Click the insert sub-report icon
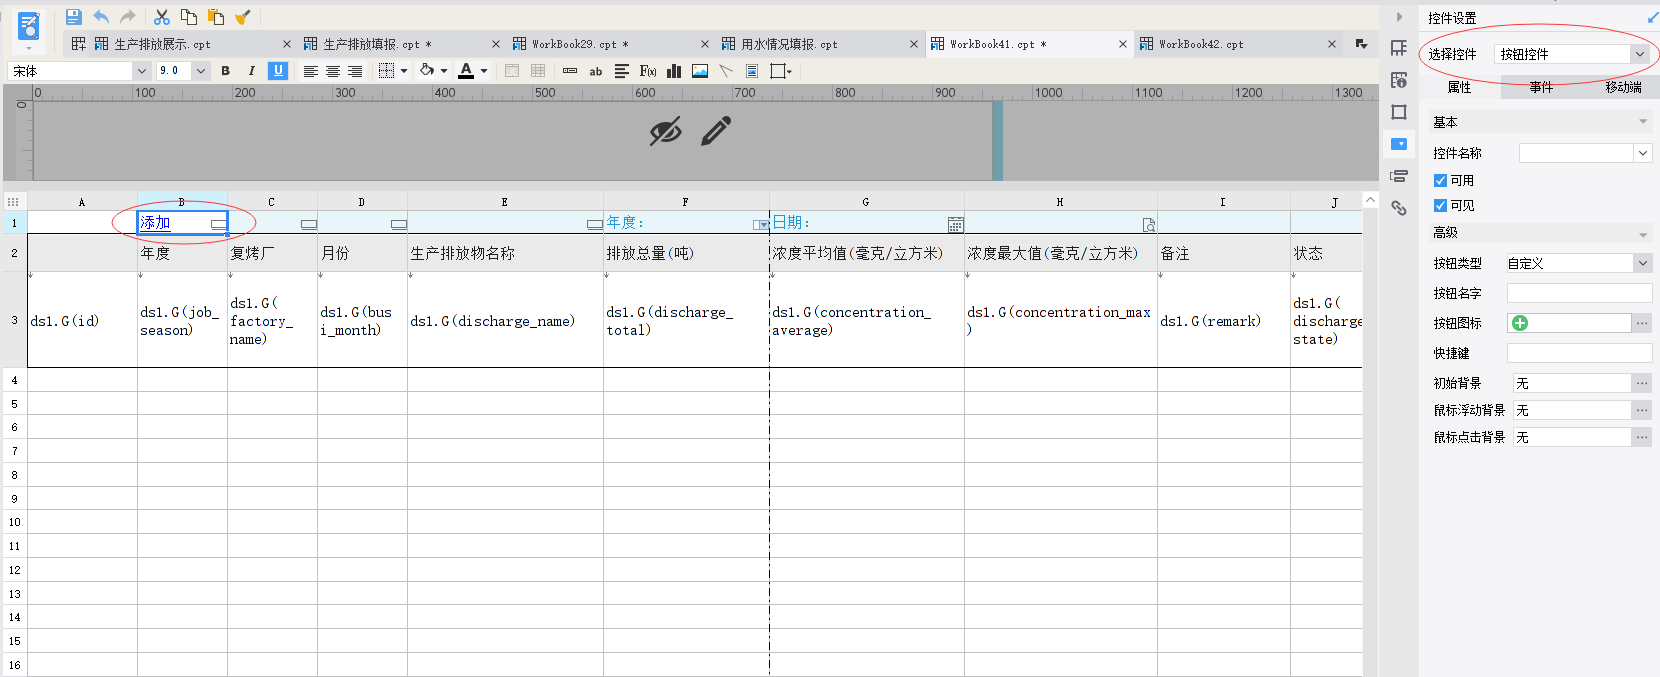 tap(752, 71)
